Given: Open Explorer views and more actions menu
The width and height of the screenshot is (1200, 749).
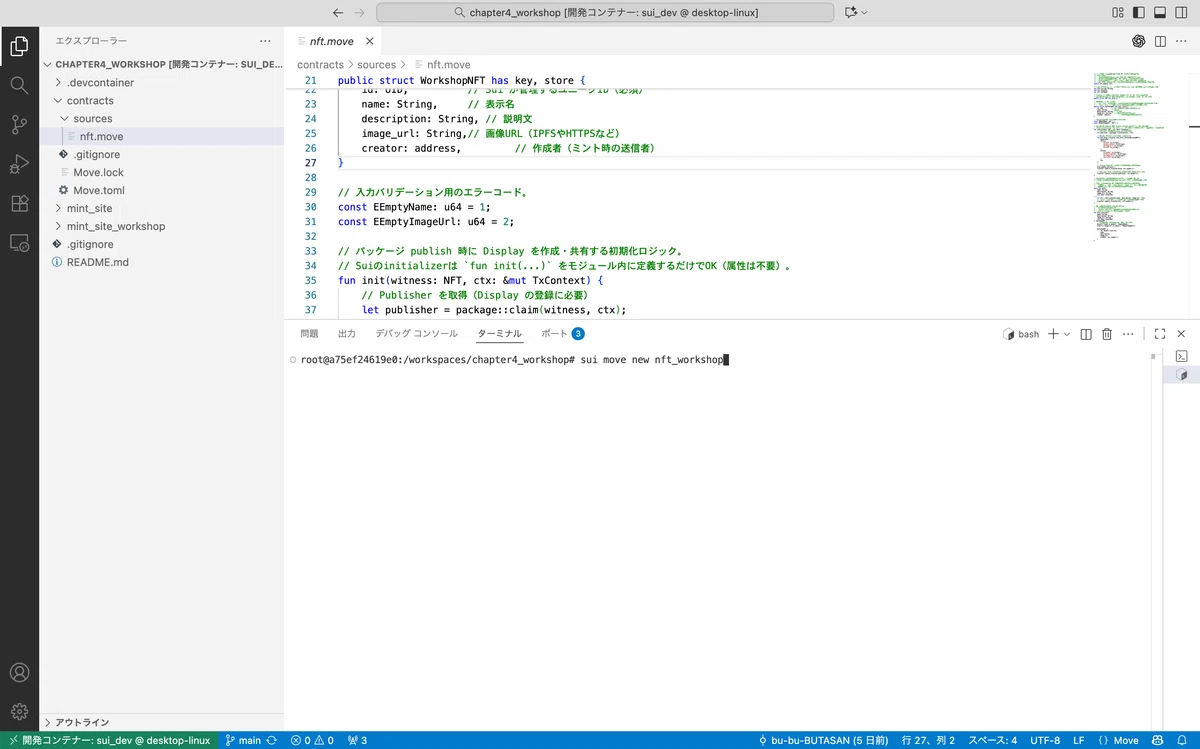Looking at the screenshot, I should pyautogui.click(x=265, y=41).
